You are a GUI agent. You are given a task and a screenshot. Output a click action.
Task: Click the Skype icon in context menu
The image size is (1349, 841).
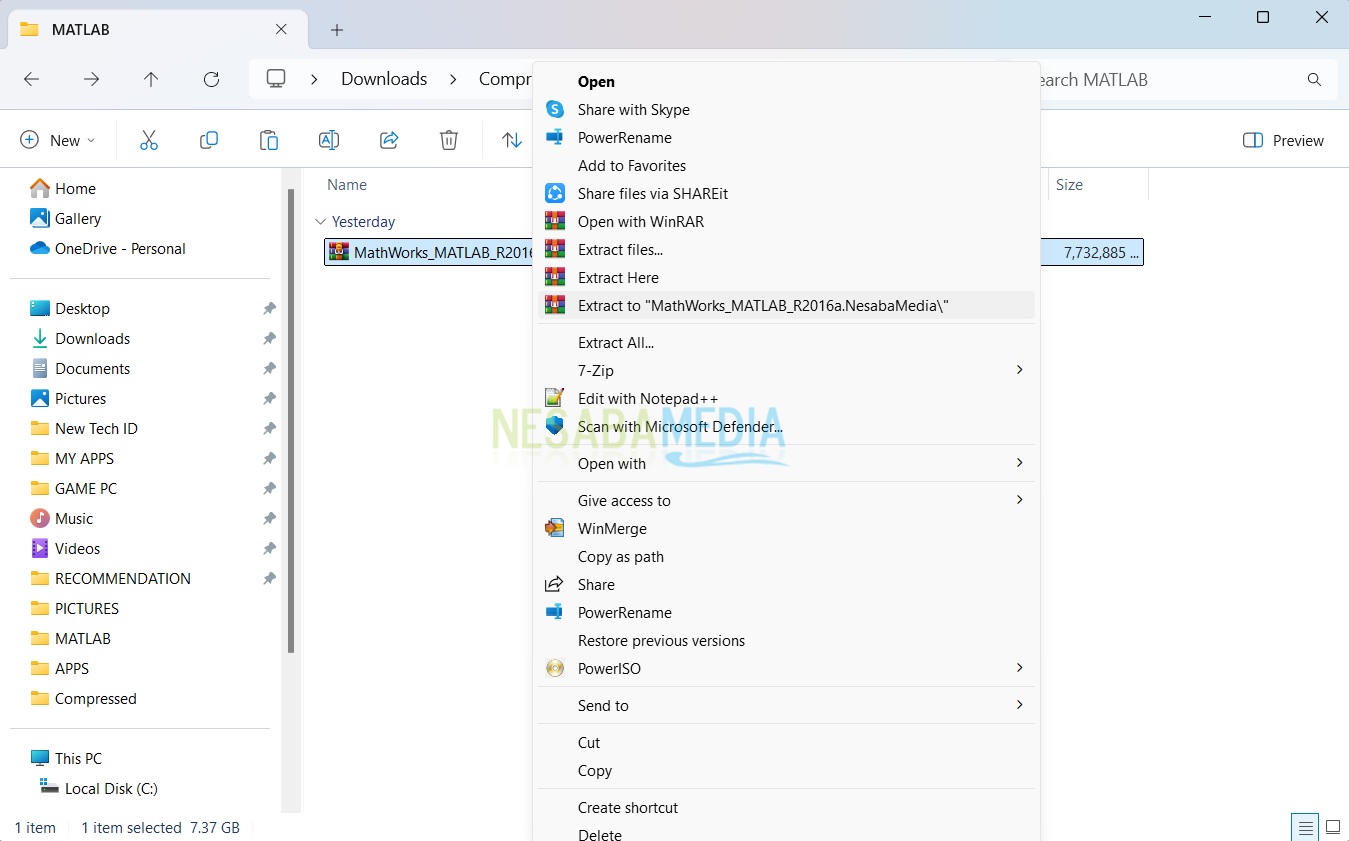[555, 110]
